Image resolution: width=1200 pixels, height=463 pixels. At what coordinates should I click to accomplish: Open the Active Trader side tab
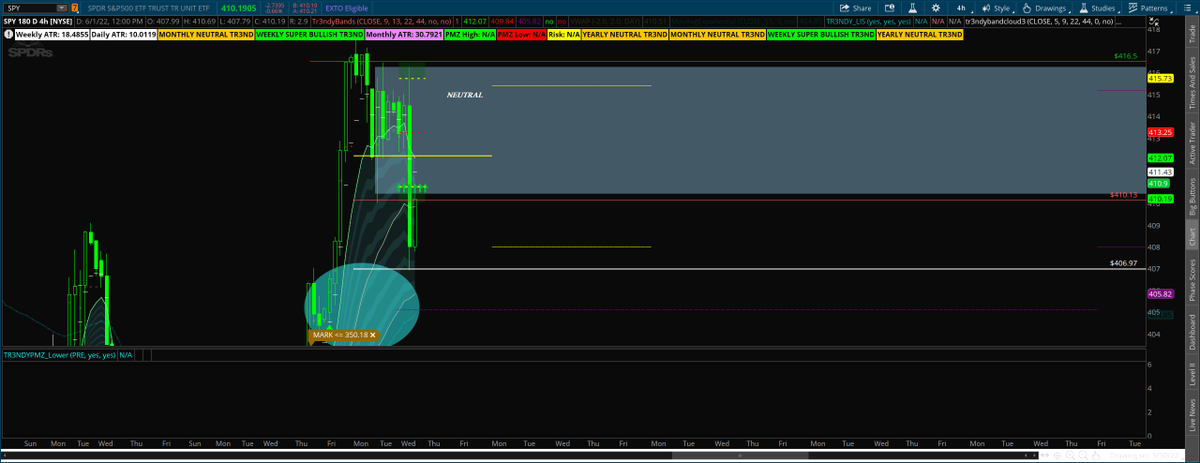1191,142
